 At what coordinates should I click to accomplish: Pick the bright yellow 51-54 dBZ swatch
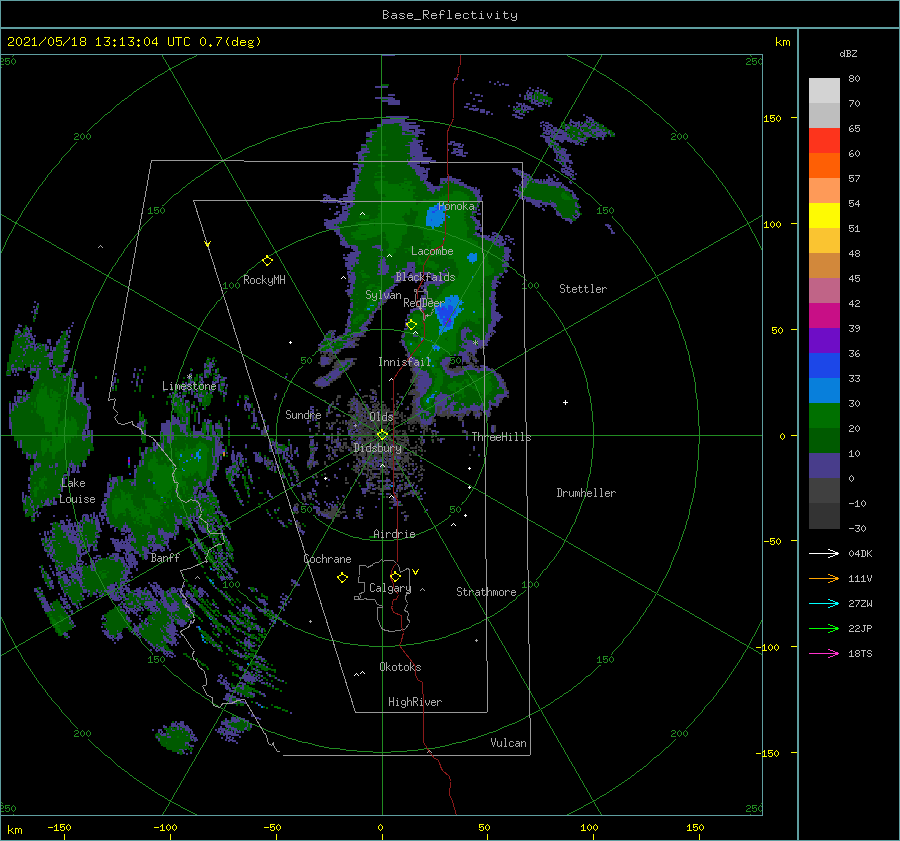point(824,216)
